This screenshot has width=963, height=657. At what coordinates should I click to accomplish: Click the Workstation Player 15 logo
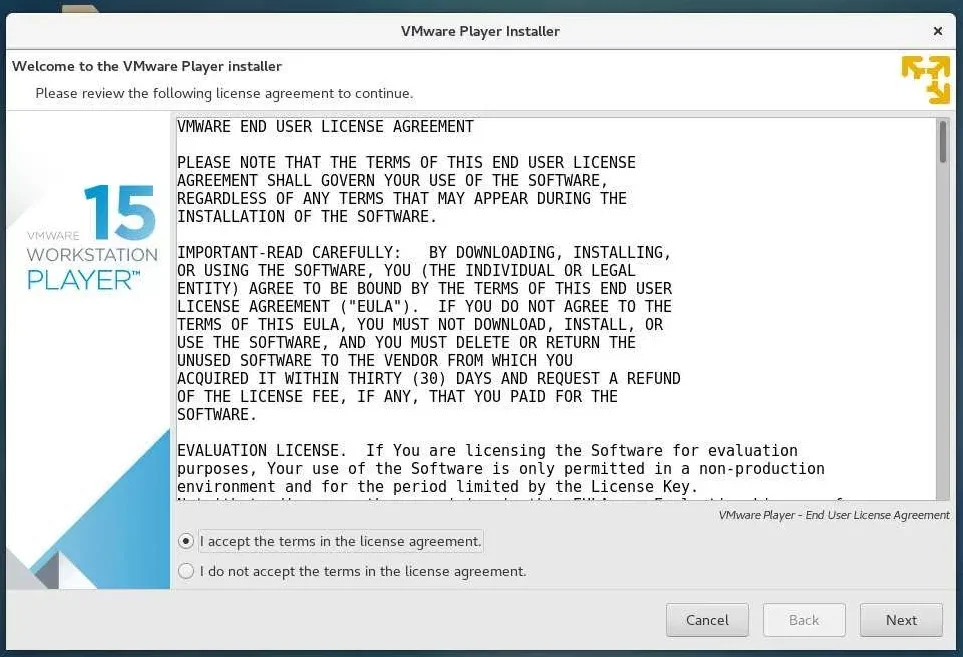pyautogui.click(x=92, y=237)
